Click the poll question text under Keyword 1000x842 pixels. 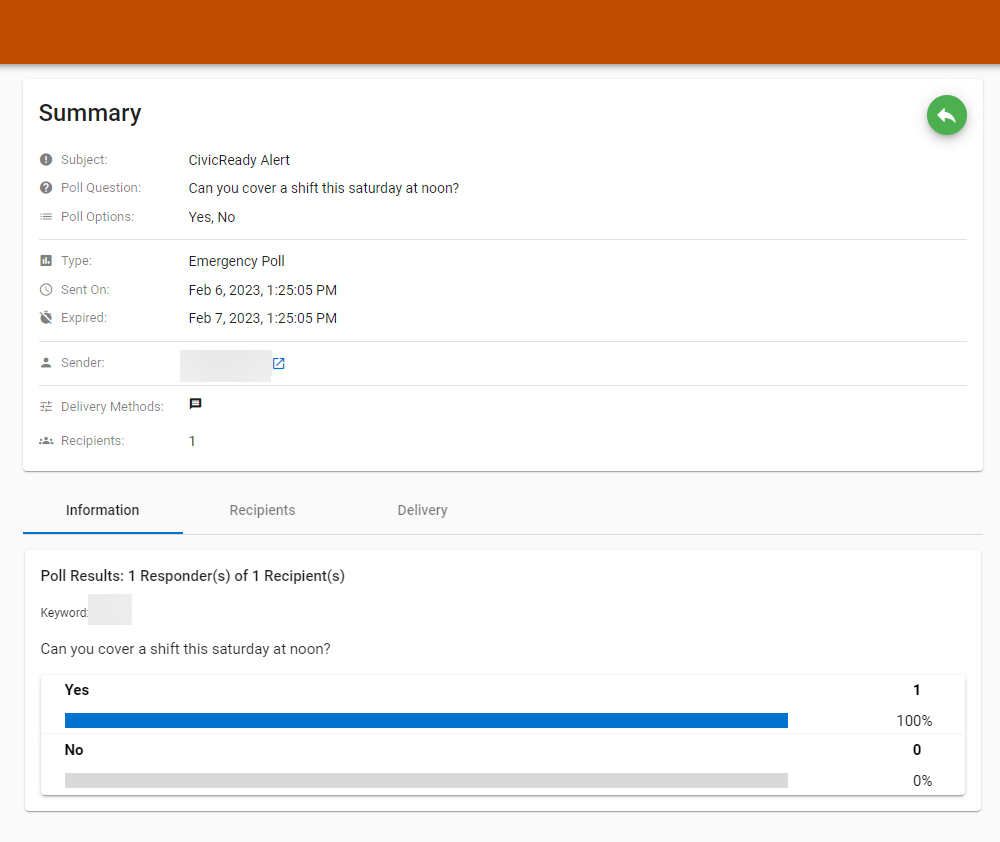pyautogui.click(x=186, y=649)
